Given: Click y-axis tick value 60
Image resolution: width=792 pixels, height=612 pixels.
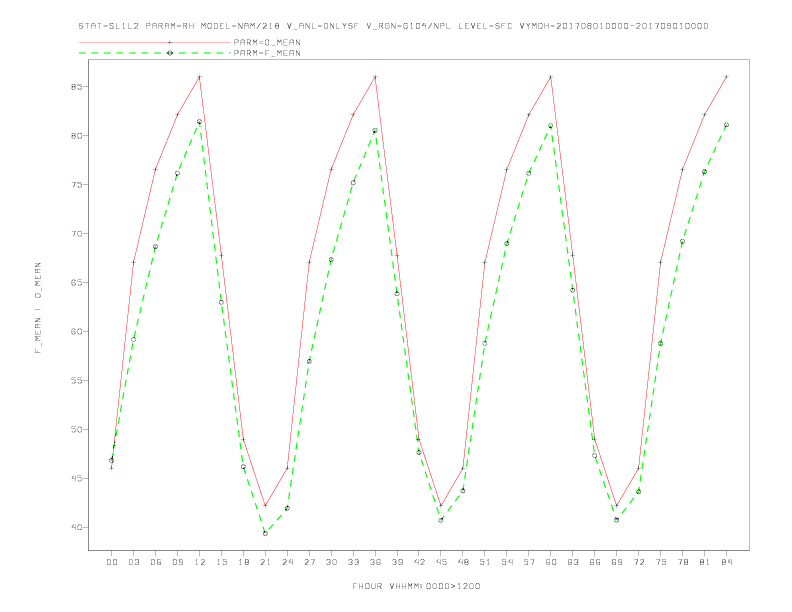Looking at the screenshot, I should (x=76, y=332).
